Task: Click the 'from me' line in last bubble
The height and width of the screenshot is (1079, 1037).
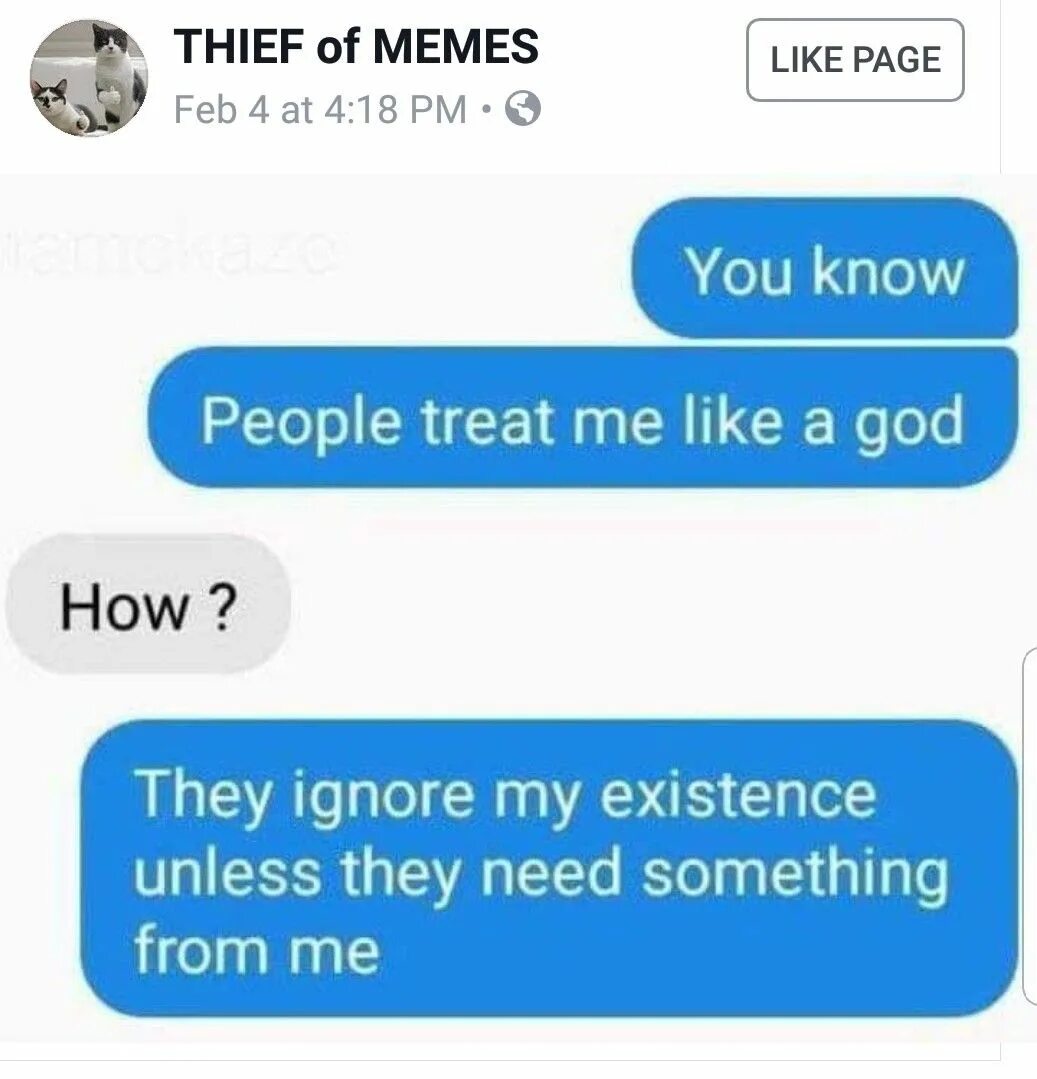Action: [257, 950]
